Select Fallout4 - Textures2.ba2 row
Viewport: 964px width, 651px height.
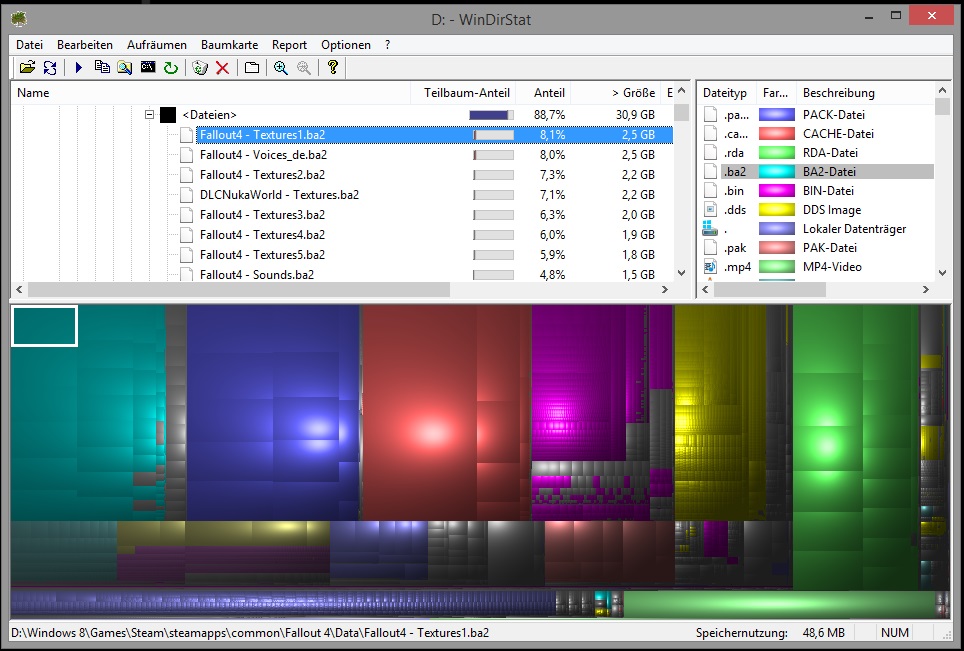pyautogui.click(x=420, y=175)
